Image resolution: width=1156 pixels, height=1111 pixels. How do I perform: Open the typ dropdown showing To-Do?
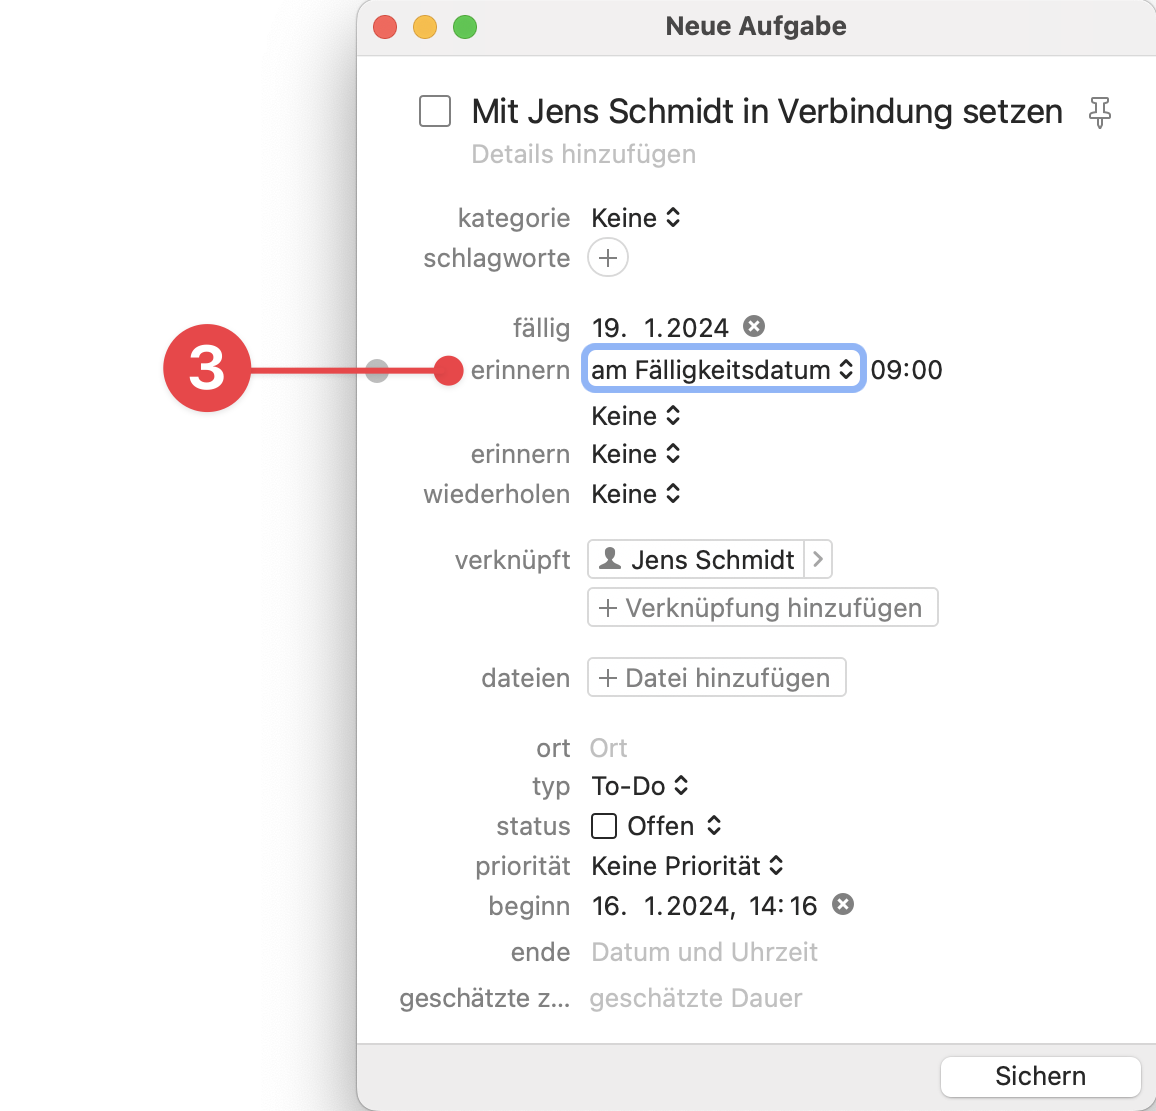pyautogui.click(x=640, y=786)
